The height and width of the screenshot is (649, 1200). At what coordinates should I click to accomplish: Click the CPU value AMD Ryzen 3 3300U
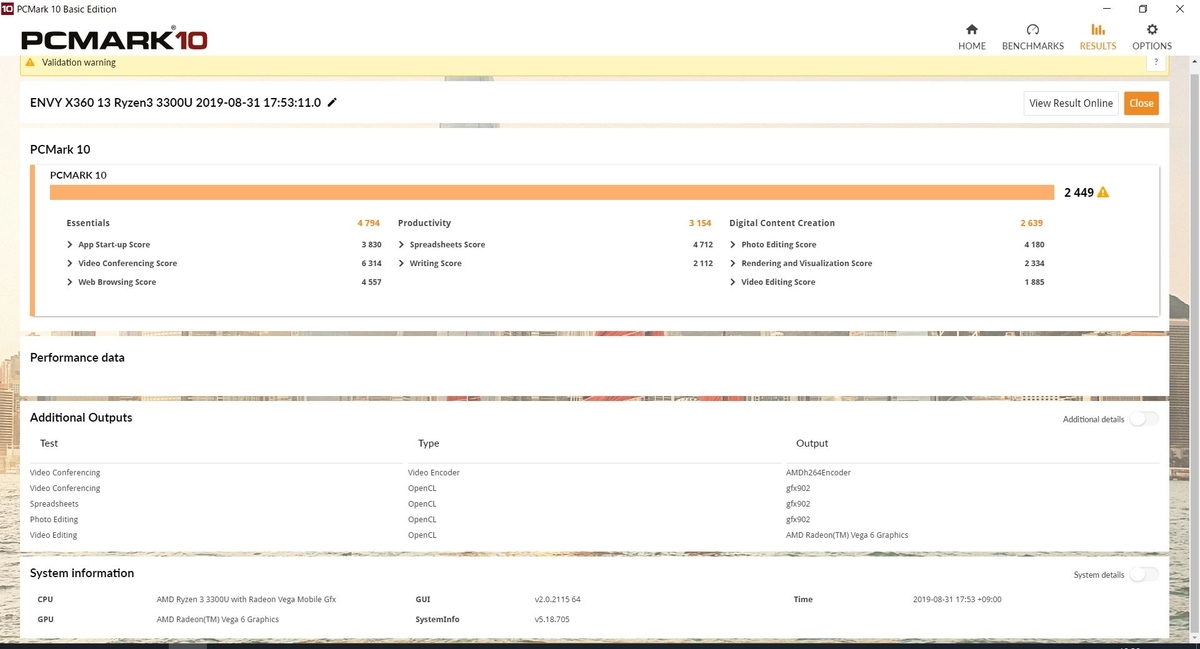(246, 600)
